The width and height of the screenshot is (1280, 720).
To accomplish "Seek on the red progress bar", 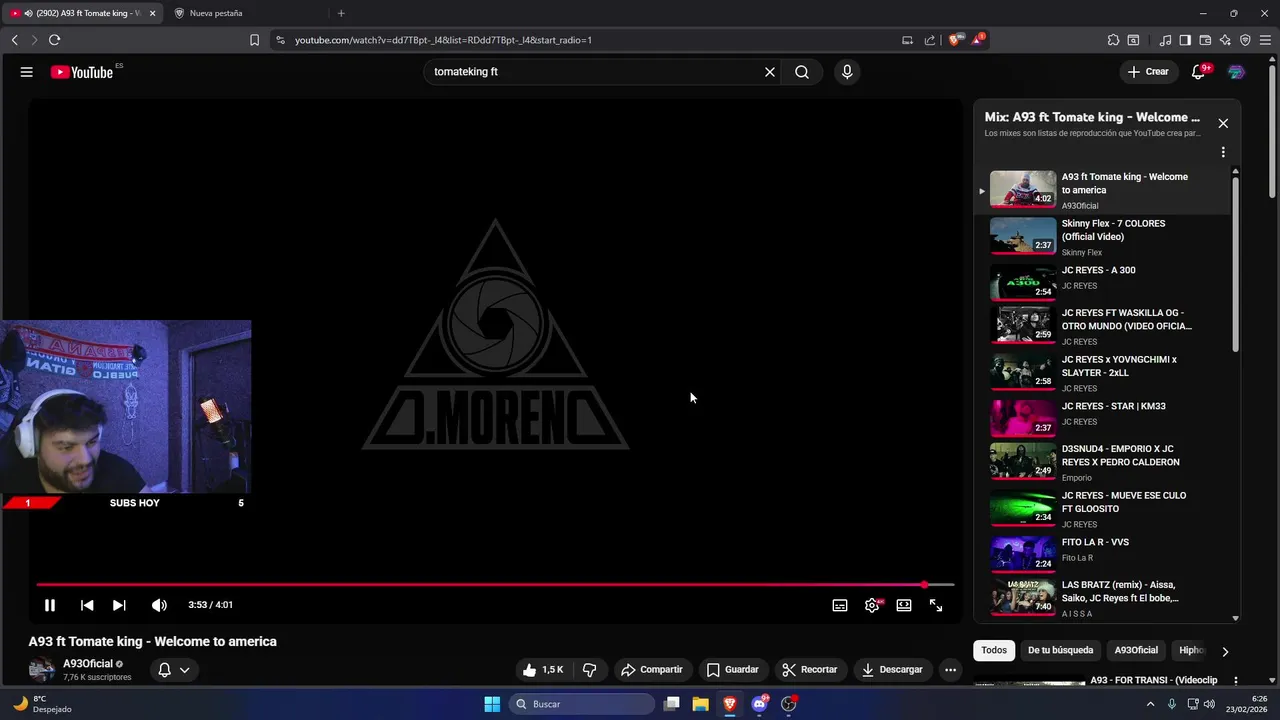I will (x=495, y=585).
